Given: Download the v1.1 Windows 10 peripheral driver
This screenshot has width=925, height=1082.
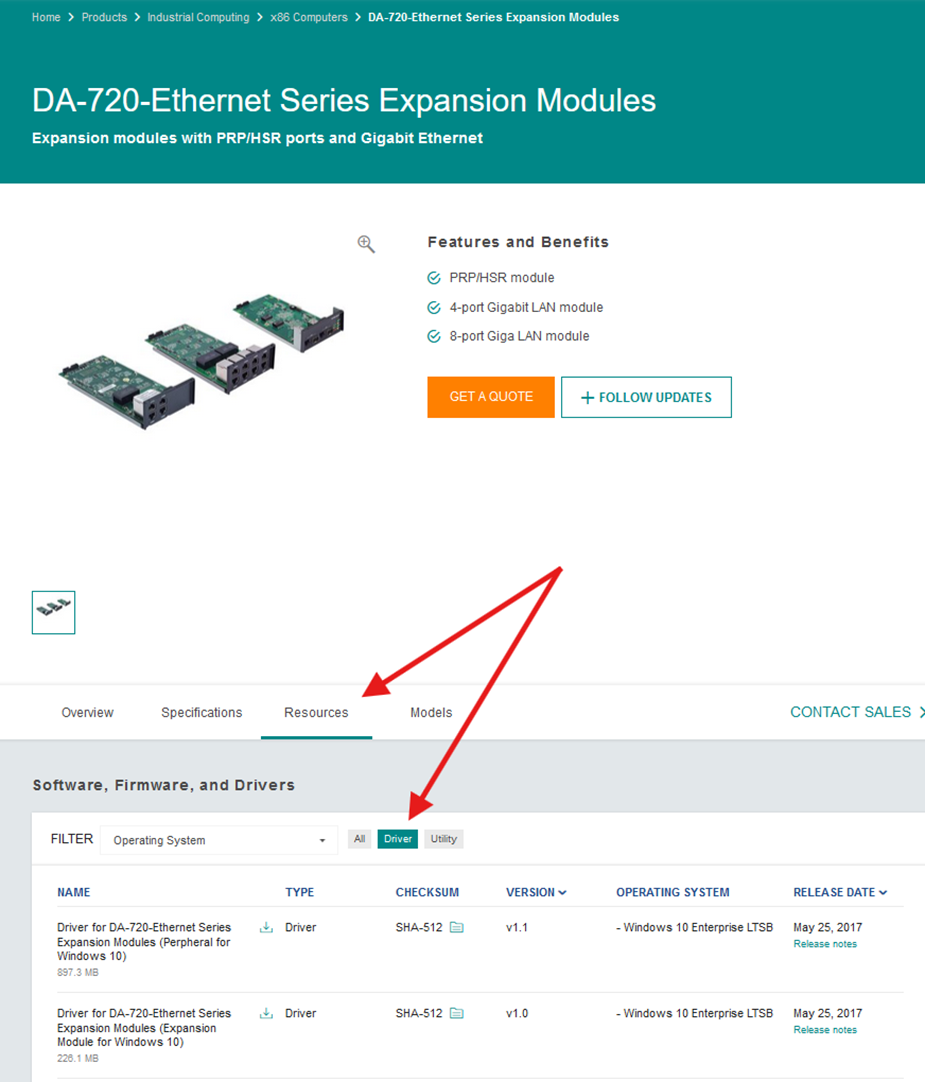Looking at the screenshot, I should click(x=266, y=928).
